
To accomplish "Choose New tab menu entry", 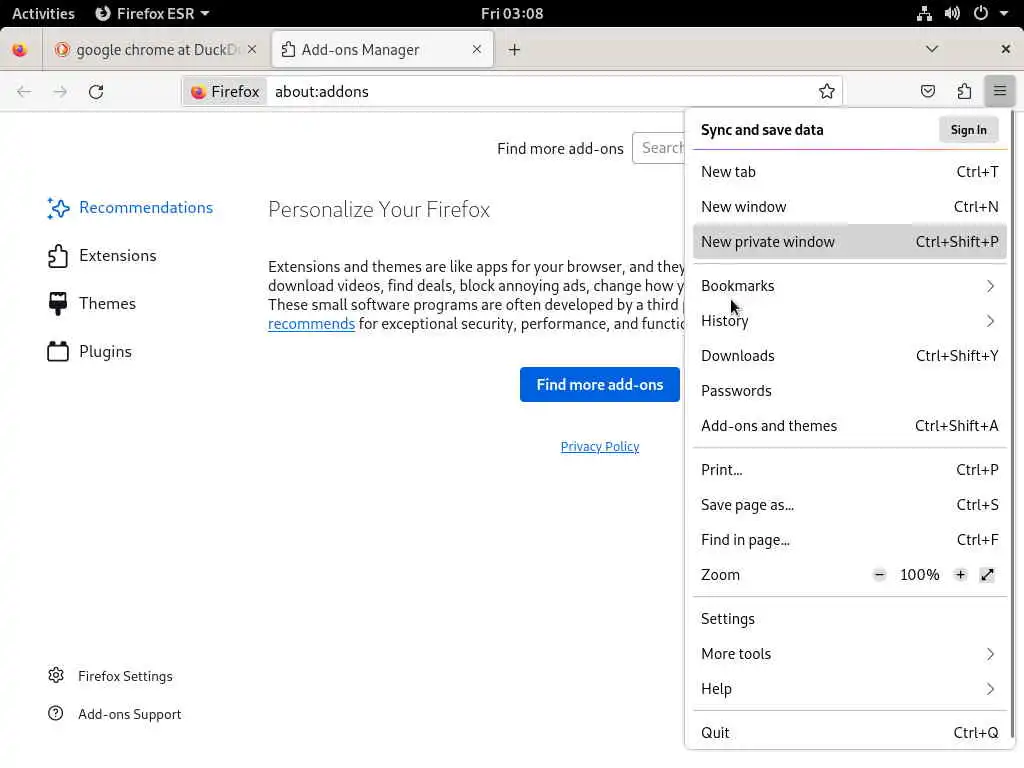I will click(850, 172).
